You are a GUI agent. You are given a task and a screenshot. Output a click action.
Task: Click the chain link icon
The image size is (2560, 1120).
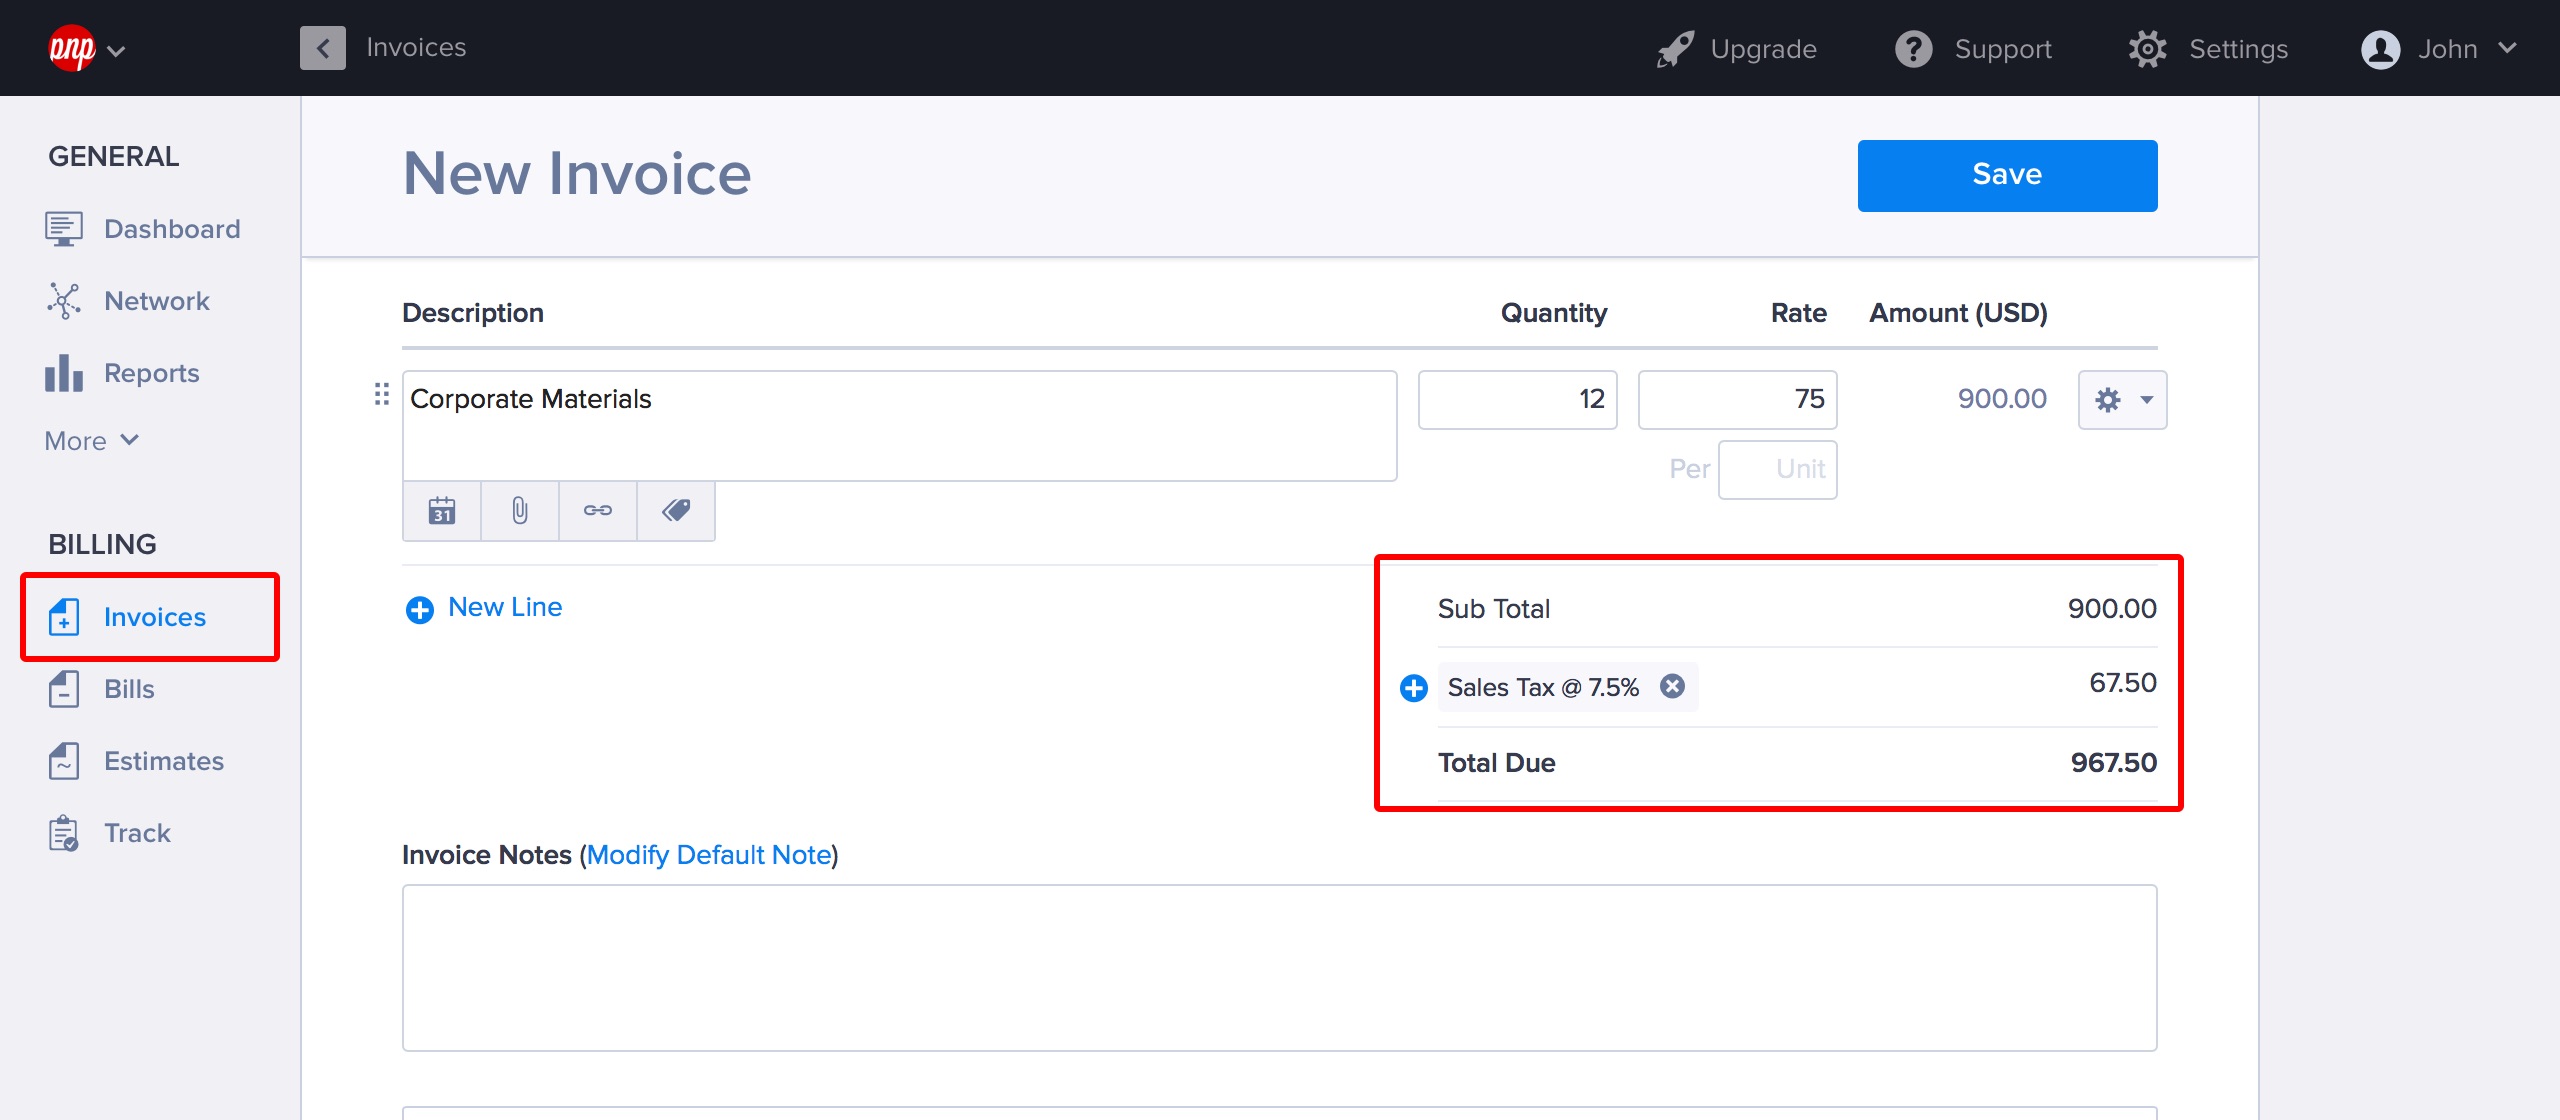[597, 511]
